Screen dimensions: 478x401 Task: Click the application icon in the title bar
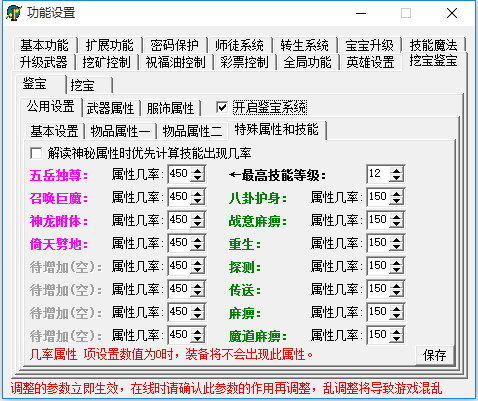[14, 13]
